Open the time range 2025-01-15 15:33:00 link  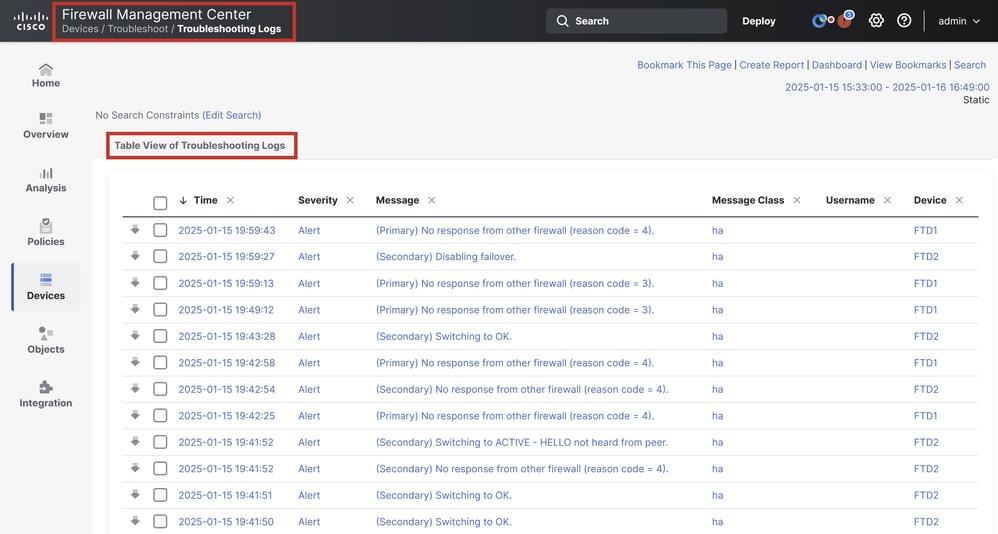click(x=887, y=87)
